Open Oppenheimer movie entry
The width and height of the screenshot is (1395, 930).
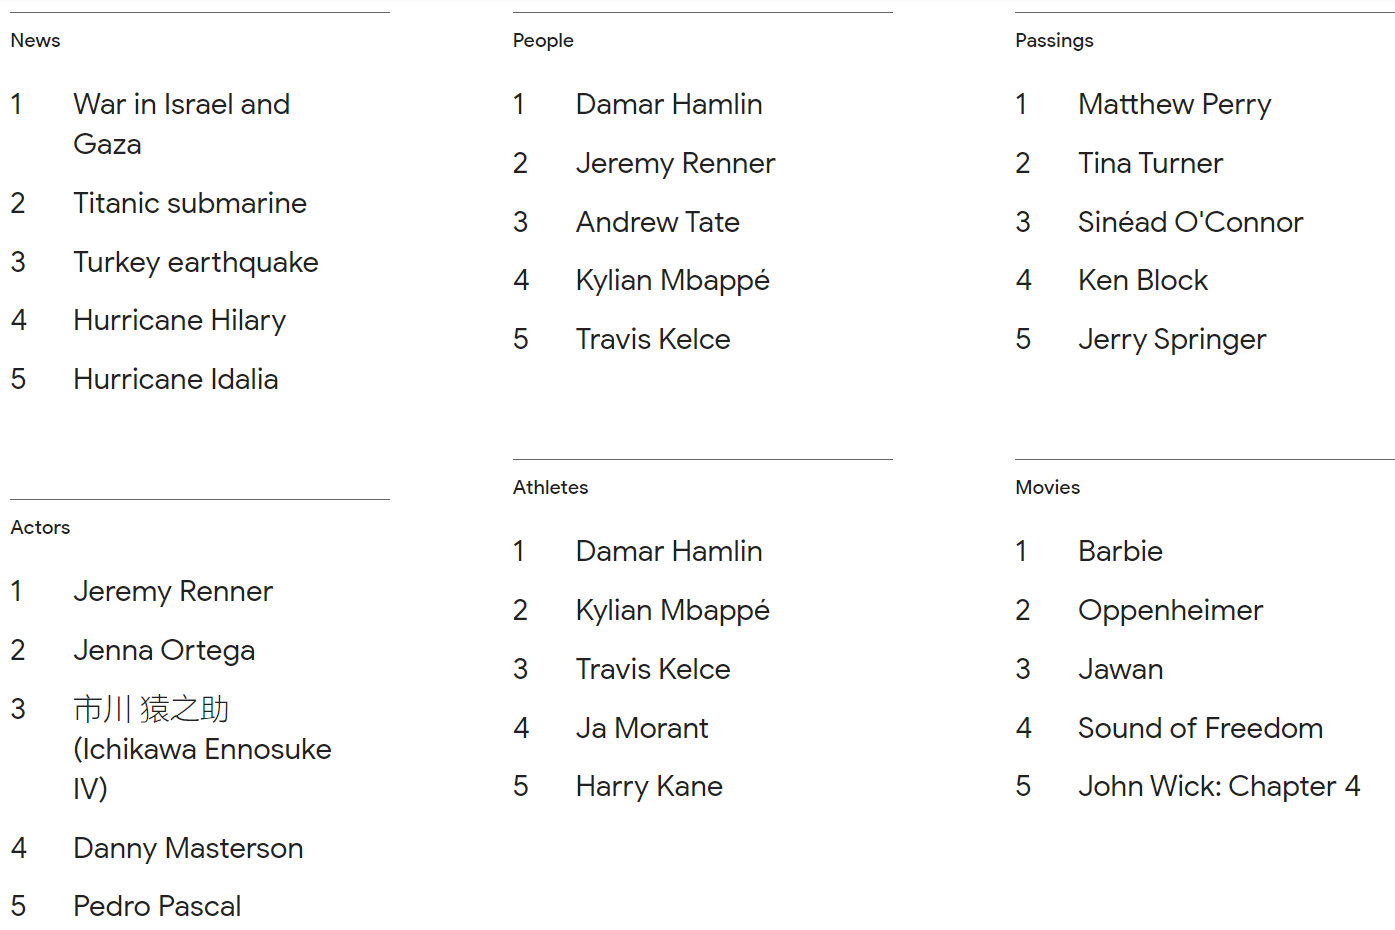1171,610
